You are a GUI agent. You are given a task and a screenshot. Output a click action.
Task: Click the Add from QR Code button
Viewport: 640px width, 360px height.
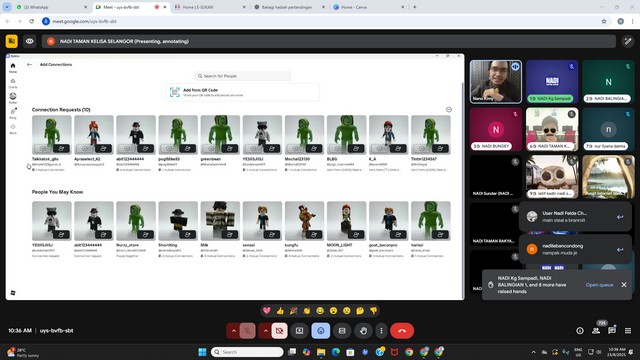coord(242,92)
